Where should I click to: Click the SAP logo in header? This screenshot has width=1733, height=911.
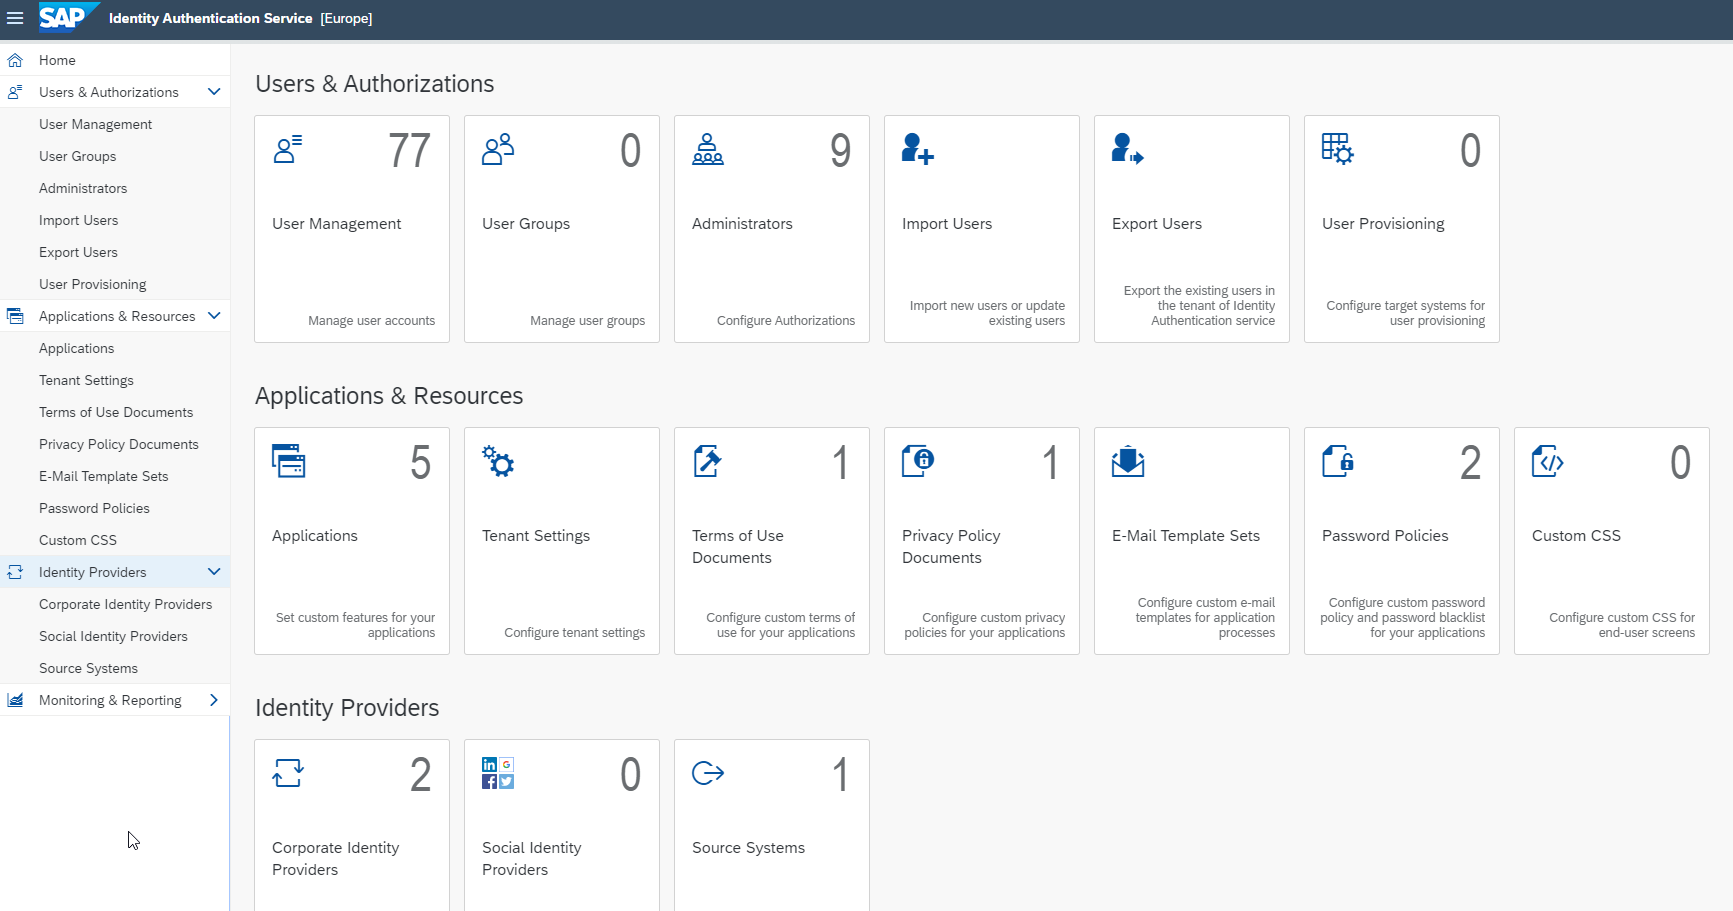68,17
